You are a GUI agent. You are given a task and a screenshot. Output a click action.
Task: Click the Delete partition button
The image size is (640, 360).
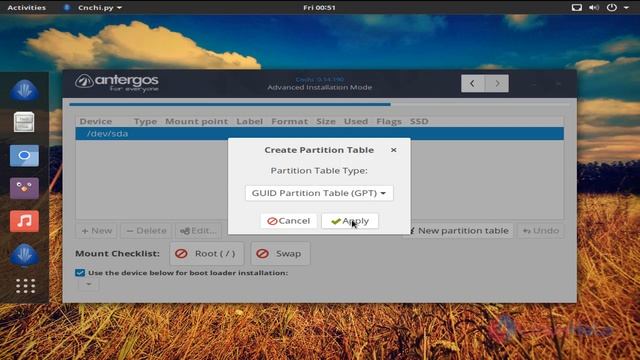(x=146, y=231)
